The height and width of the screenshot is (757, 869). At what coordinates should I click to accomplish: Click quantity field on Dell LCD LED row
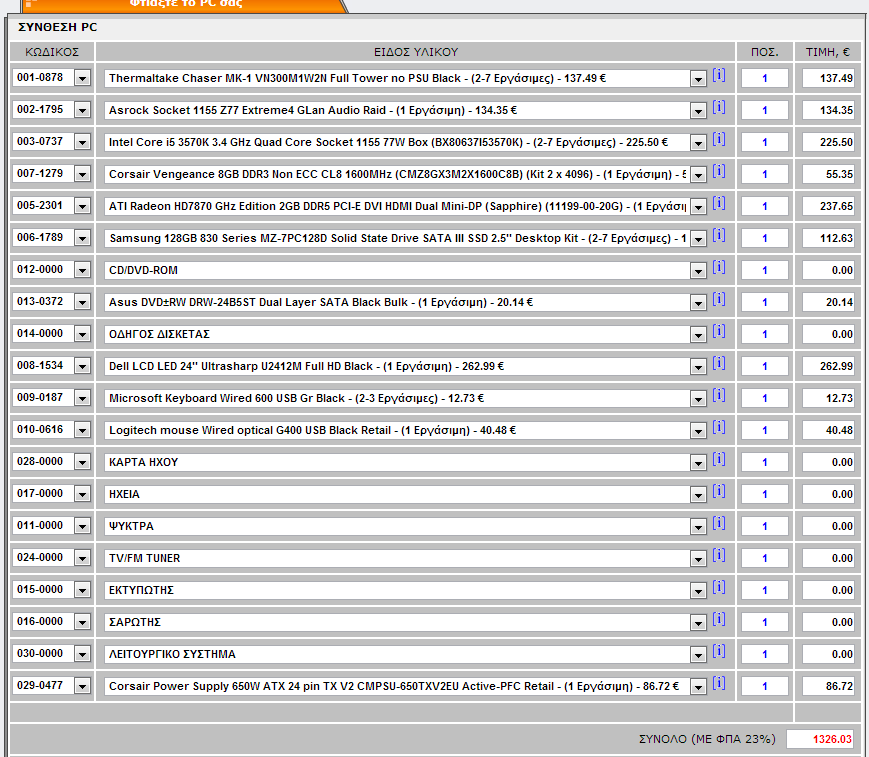765,366
